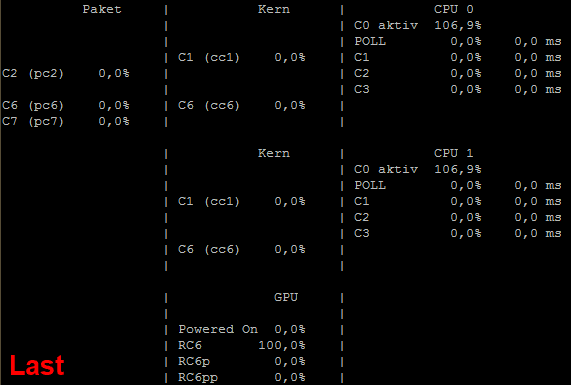Select the GPU section heading

coord(286,297)
